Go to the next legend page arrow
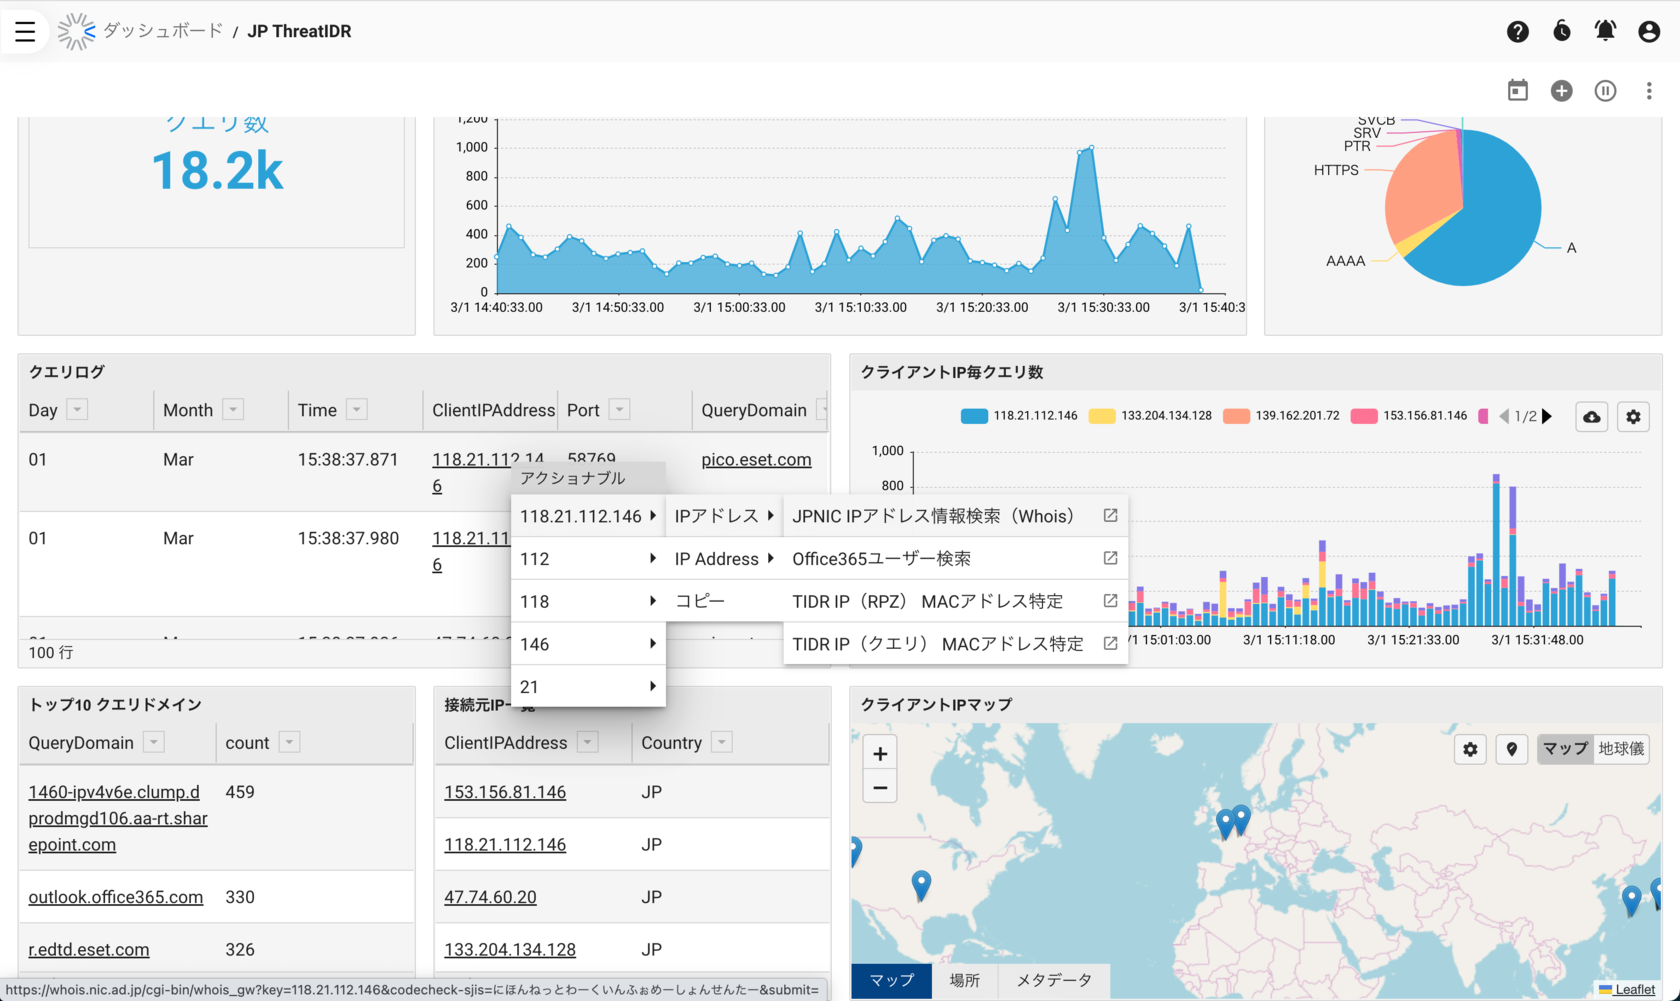The height and width of the screenshot is (1001, 1680). tap(1547, 416)
